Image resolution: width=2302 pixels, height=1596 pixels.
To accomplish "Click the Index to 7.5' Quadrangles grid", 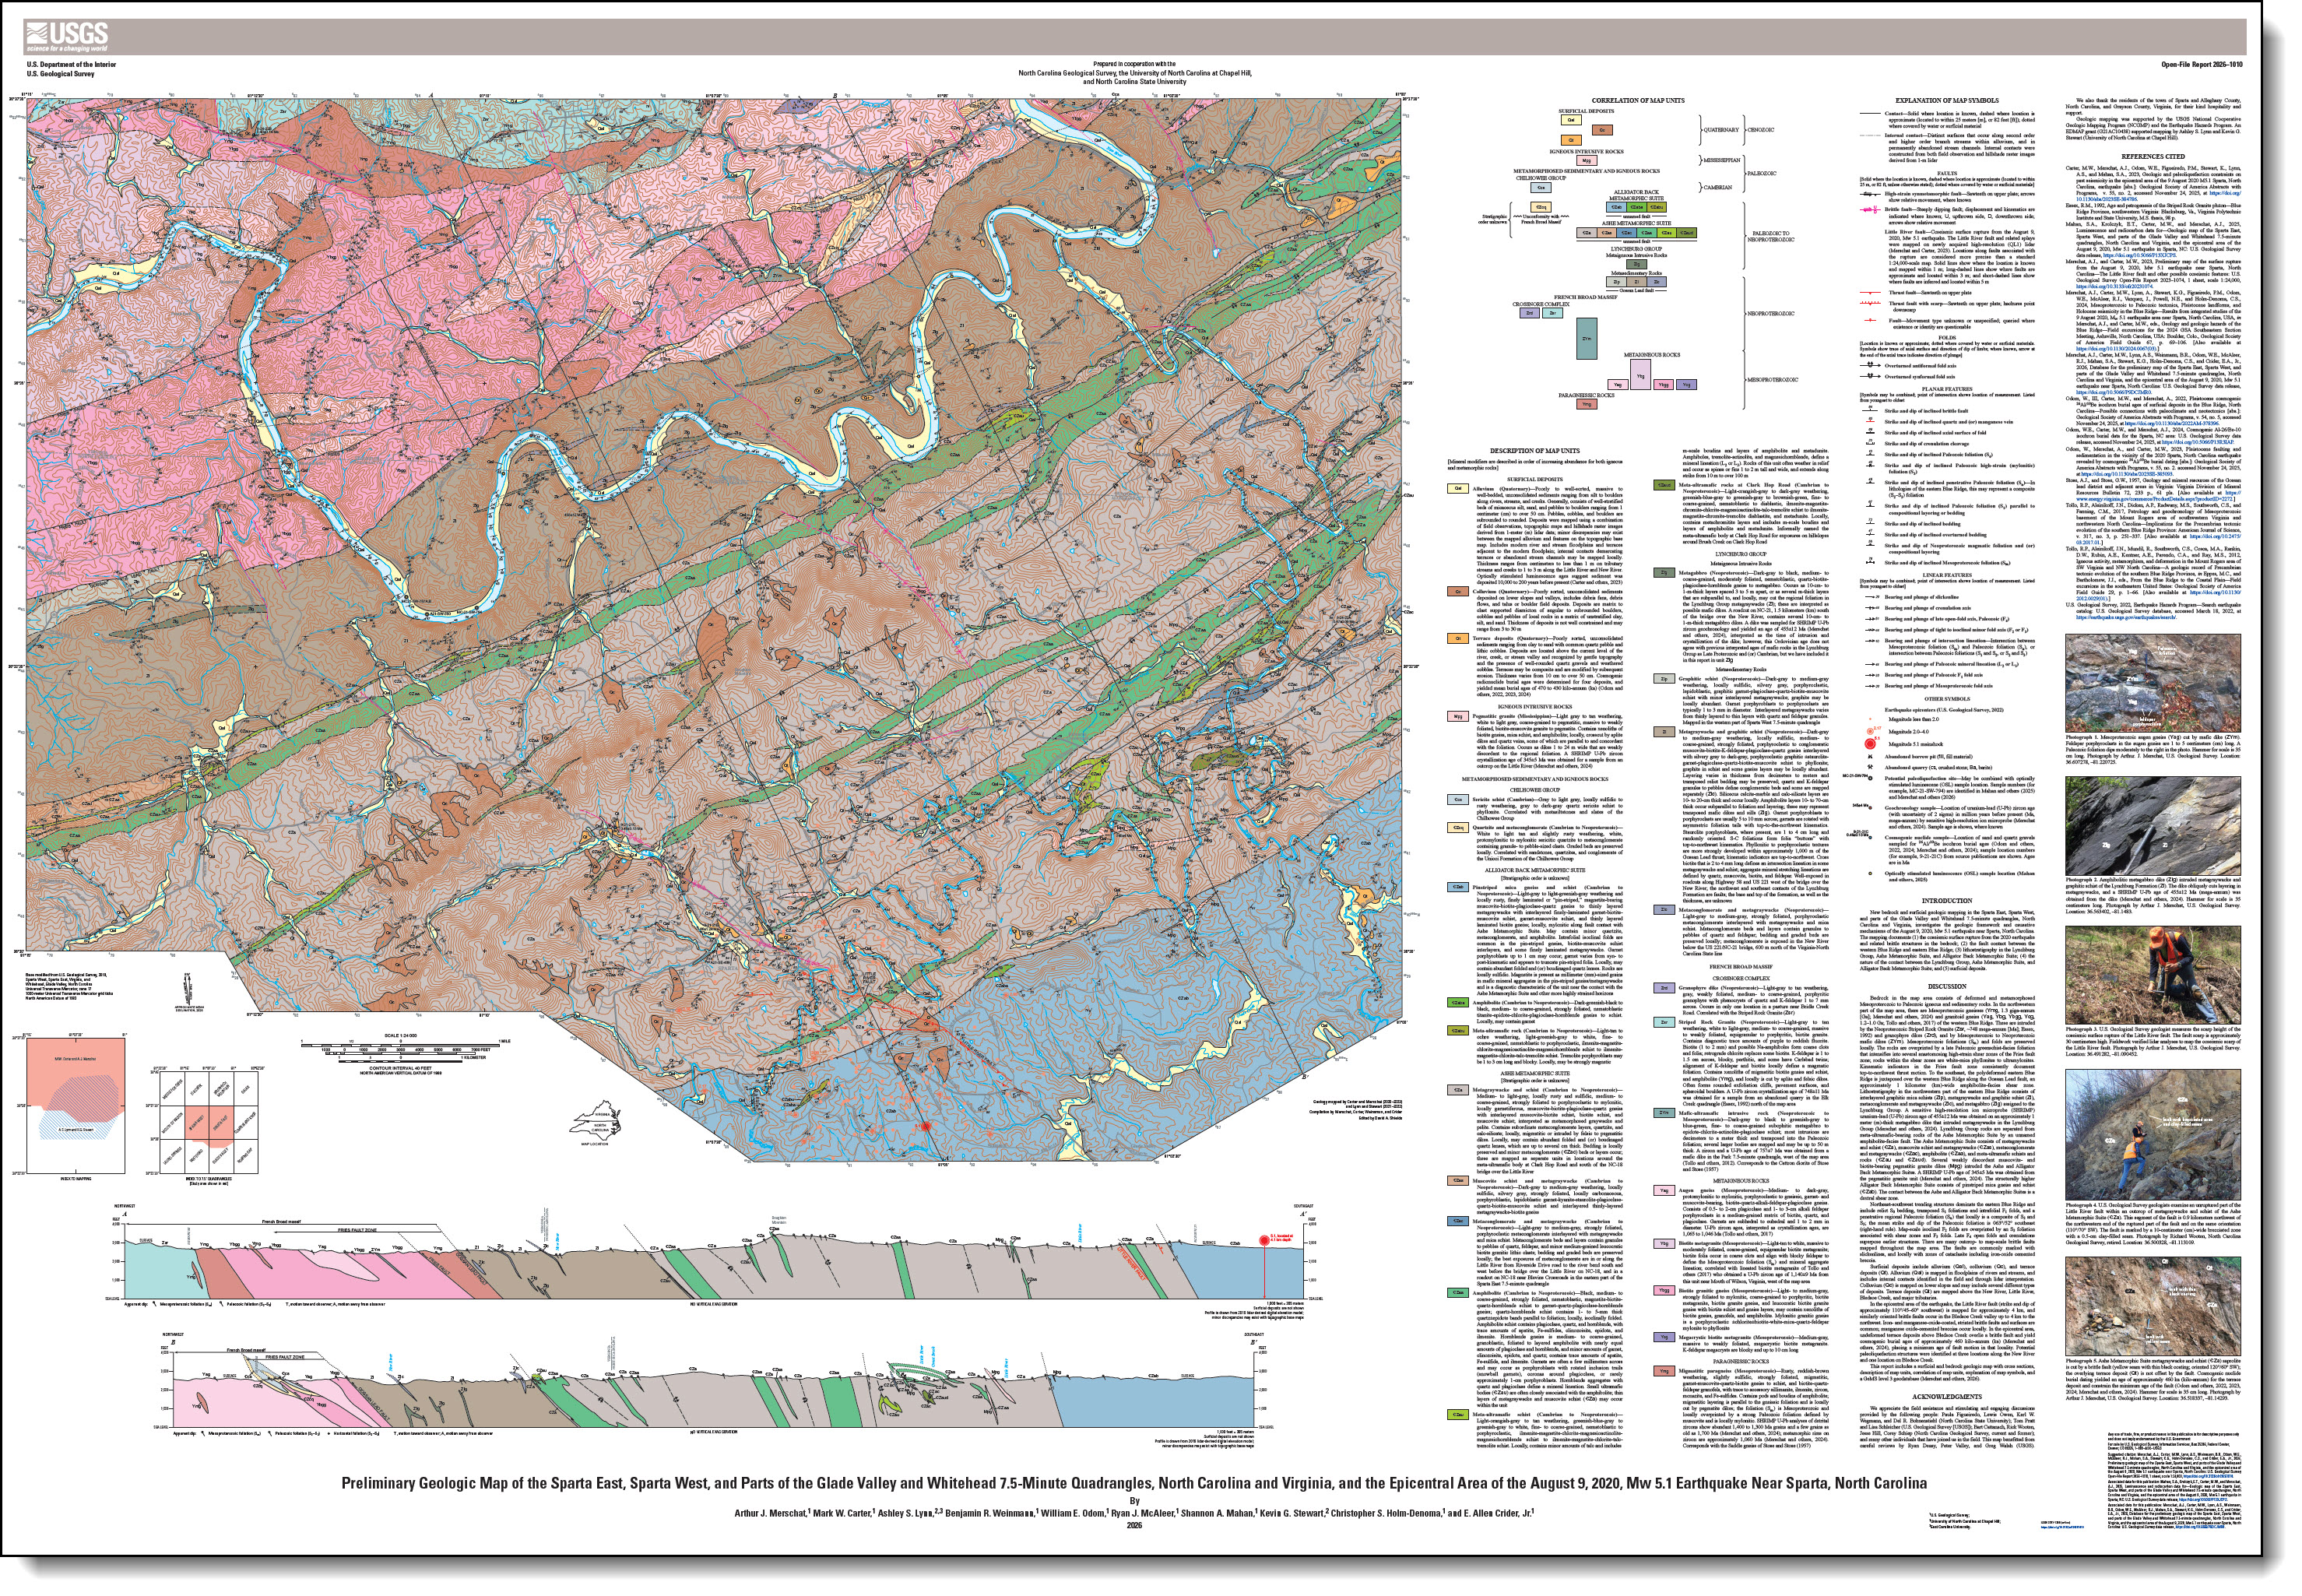I will [x=207, y=1122].
